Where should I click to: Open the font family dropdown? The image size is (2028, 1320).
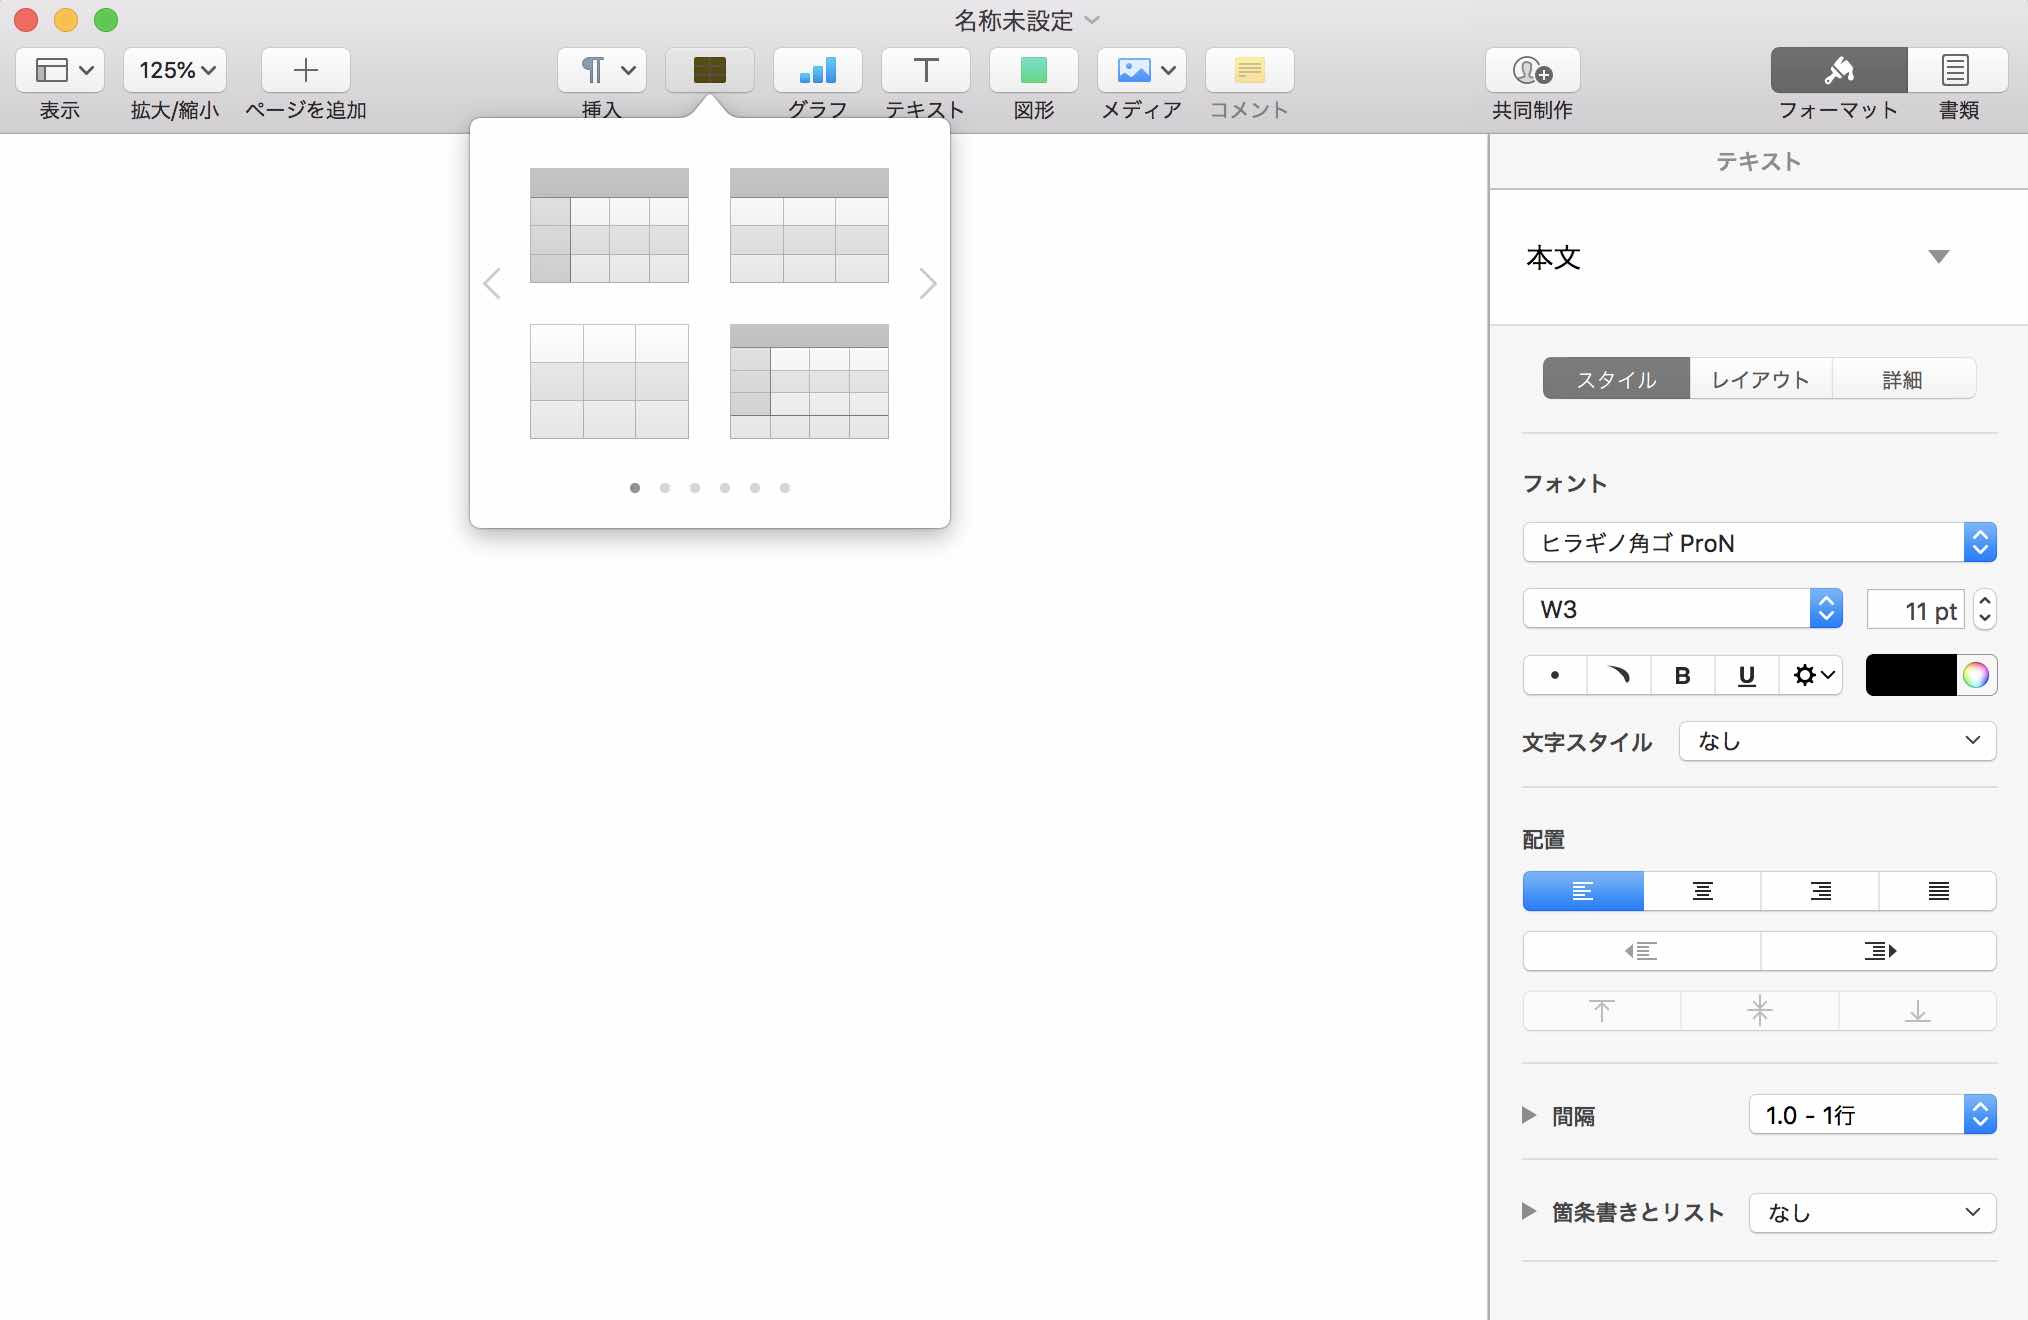(x=1758, y=543)
